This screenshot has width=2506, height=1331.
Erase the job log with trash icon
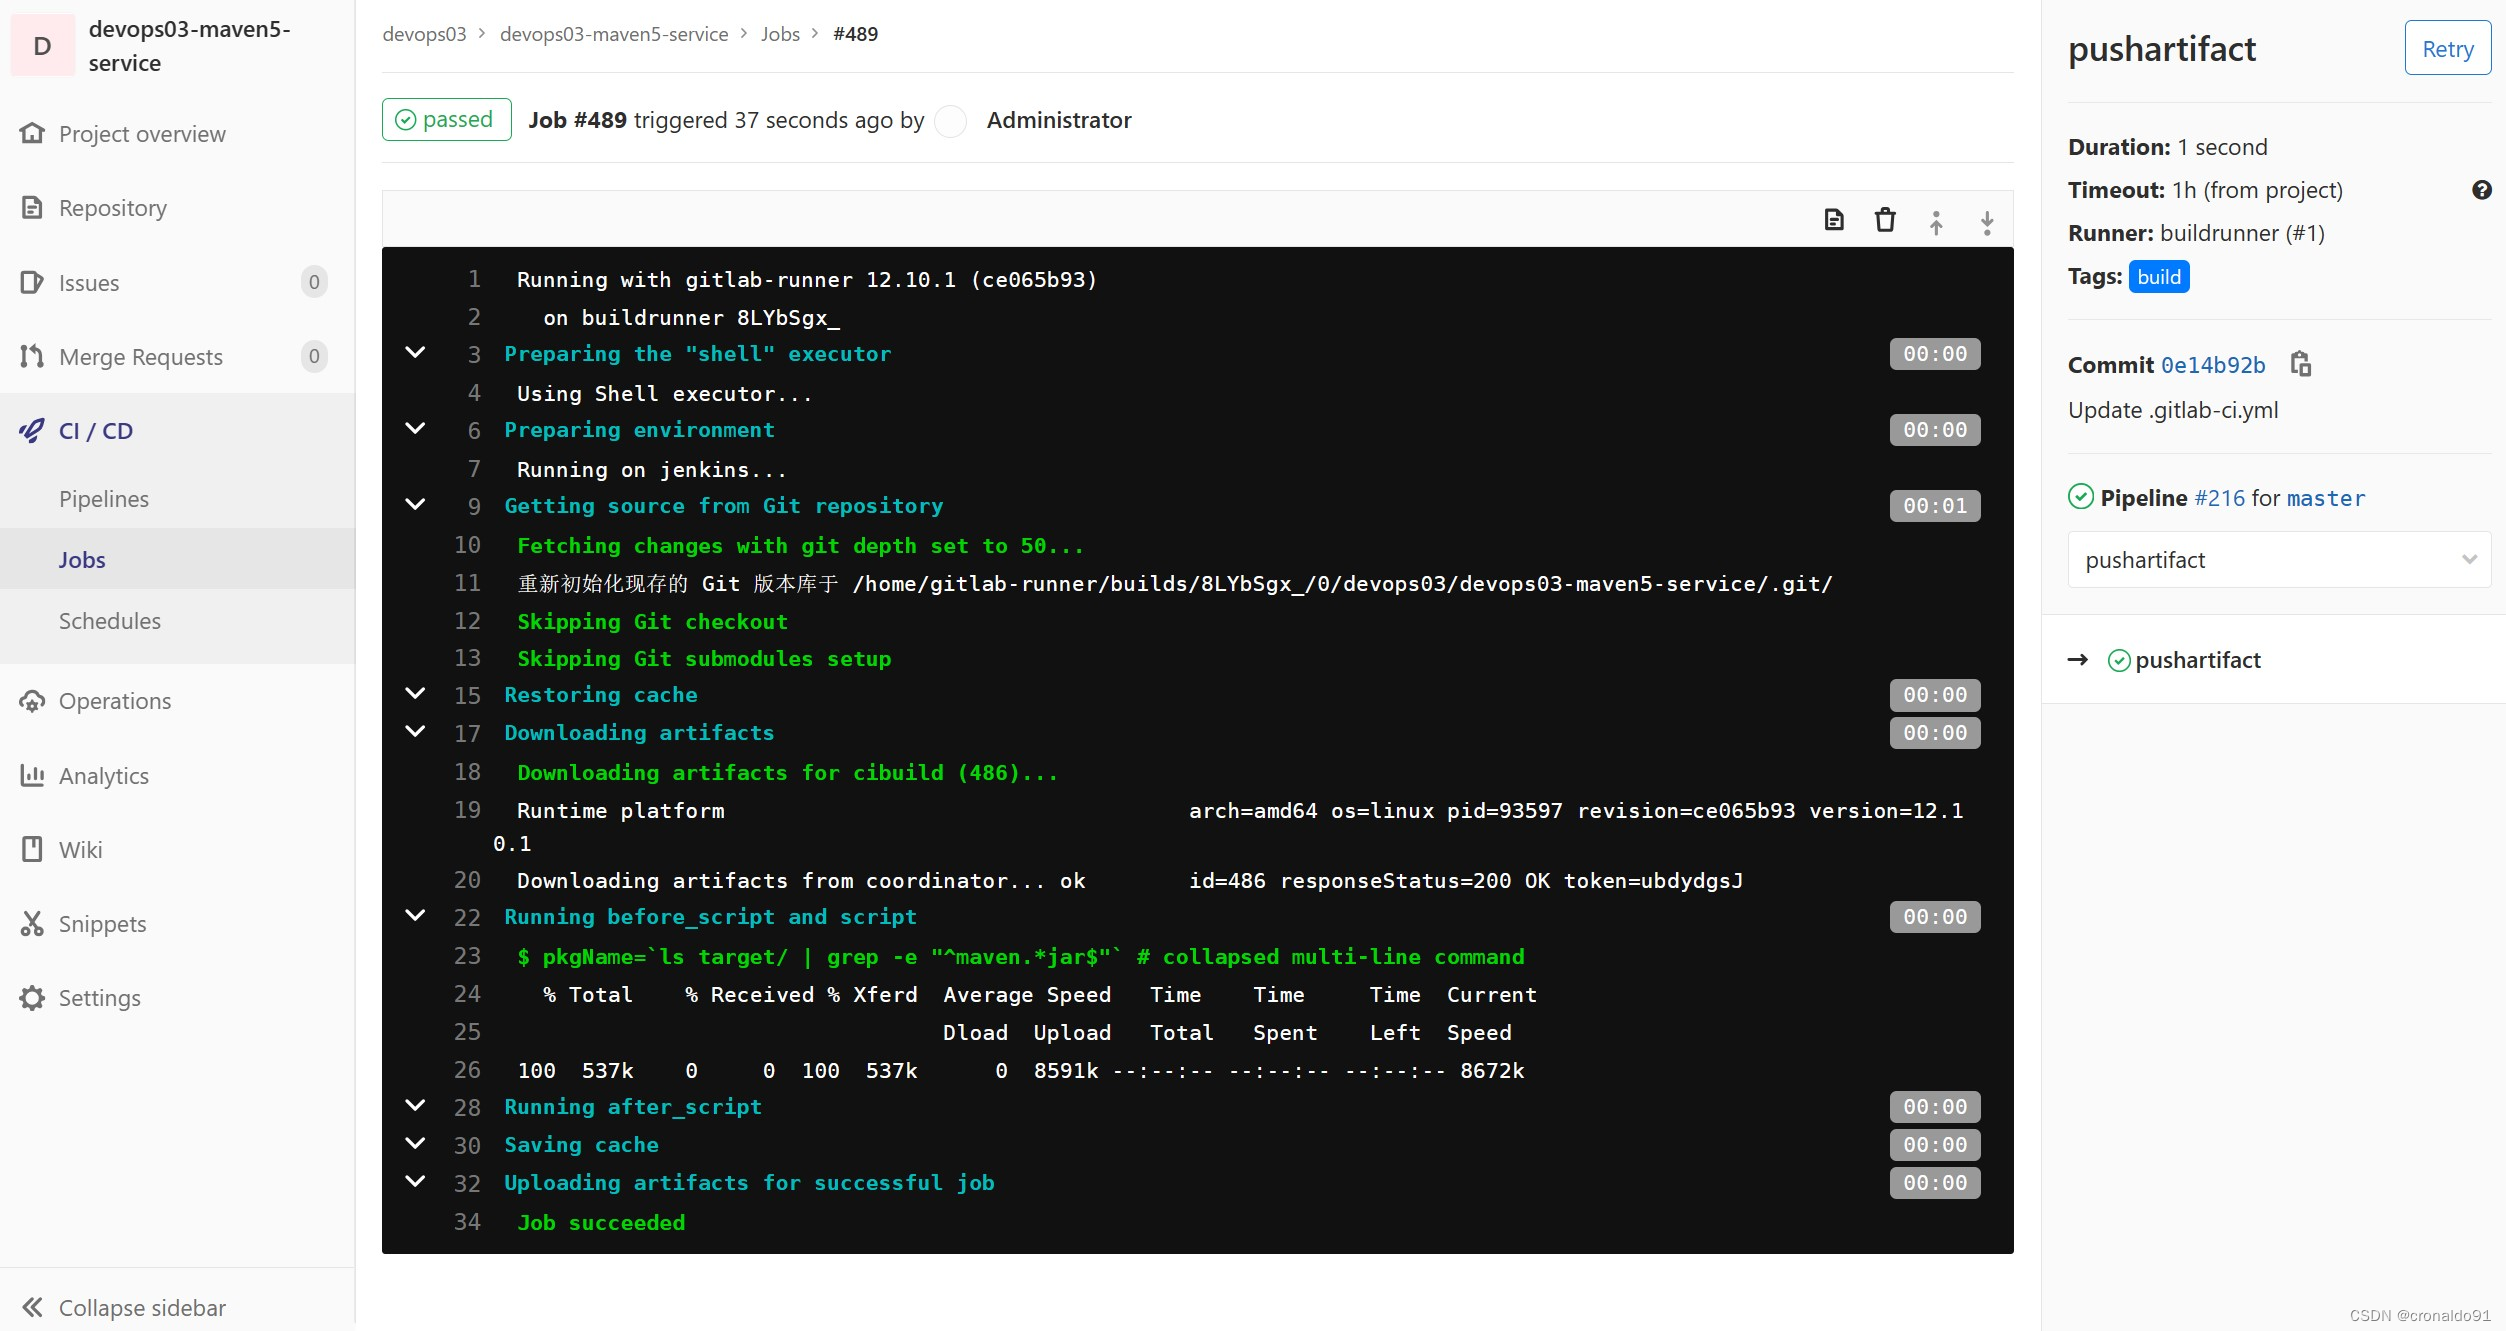click(1885, 219)
